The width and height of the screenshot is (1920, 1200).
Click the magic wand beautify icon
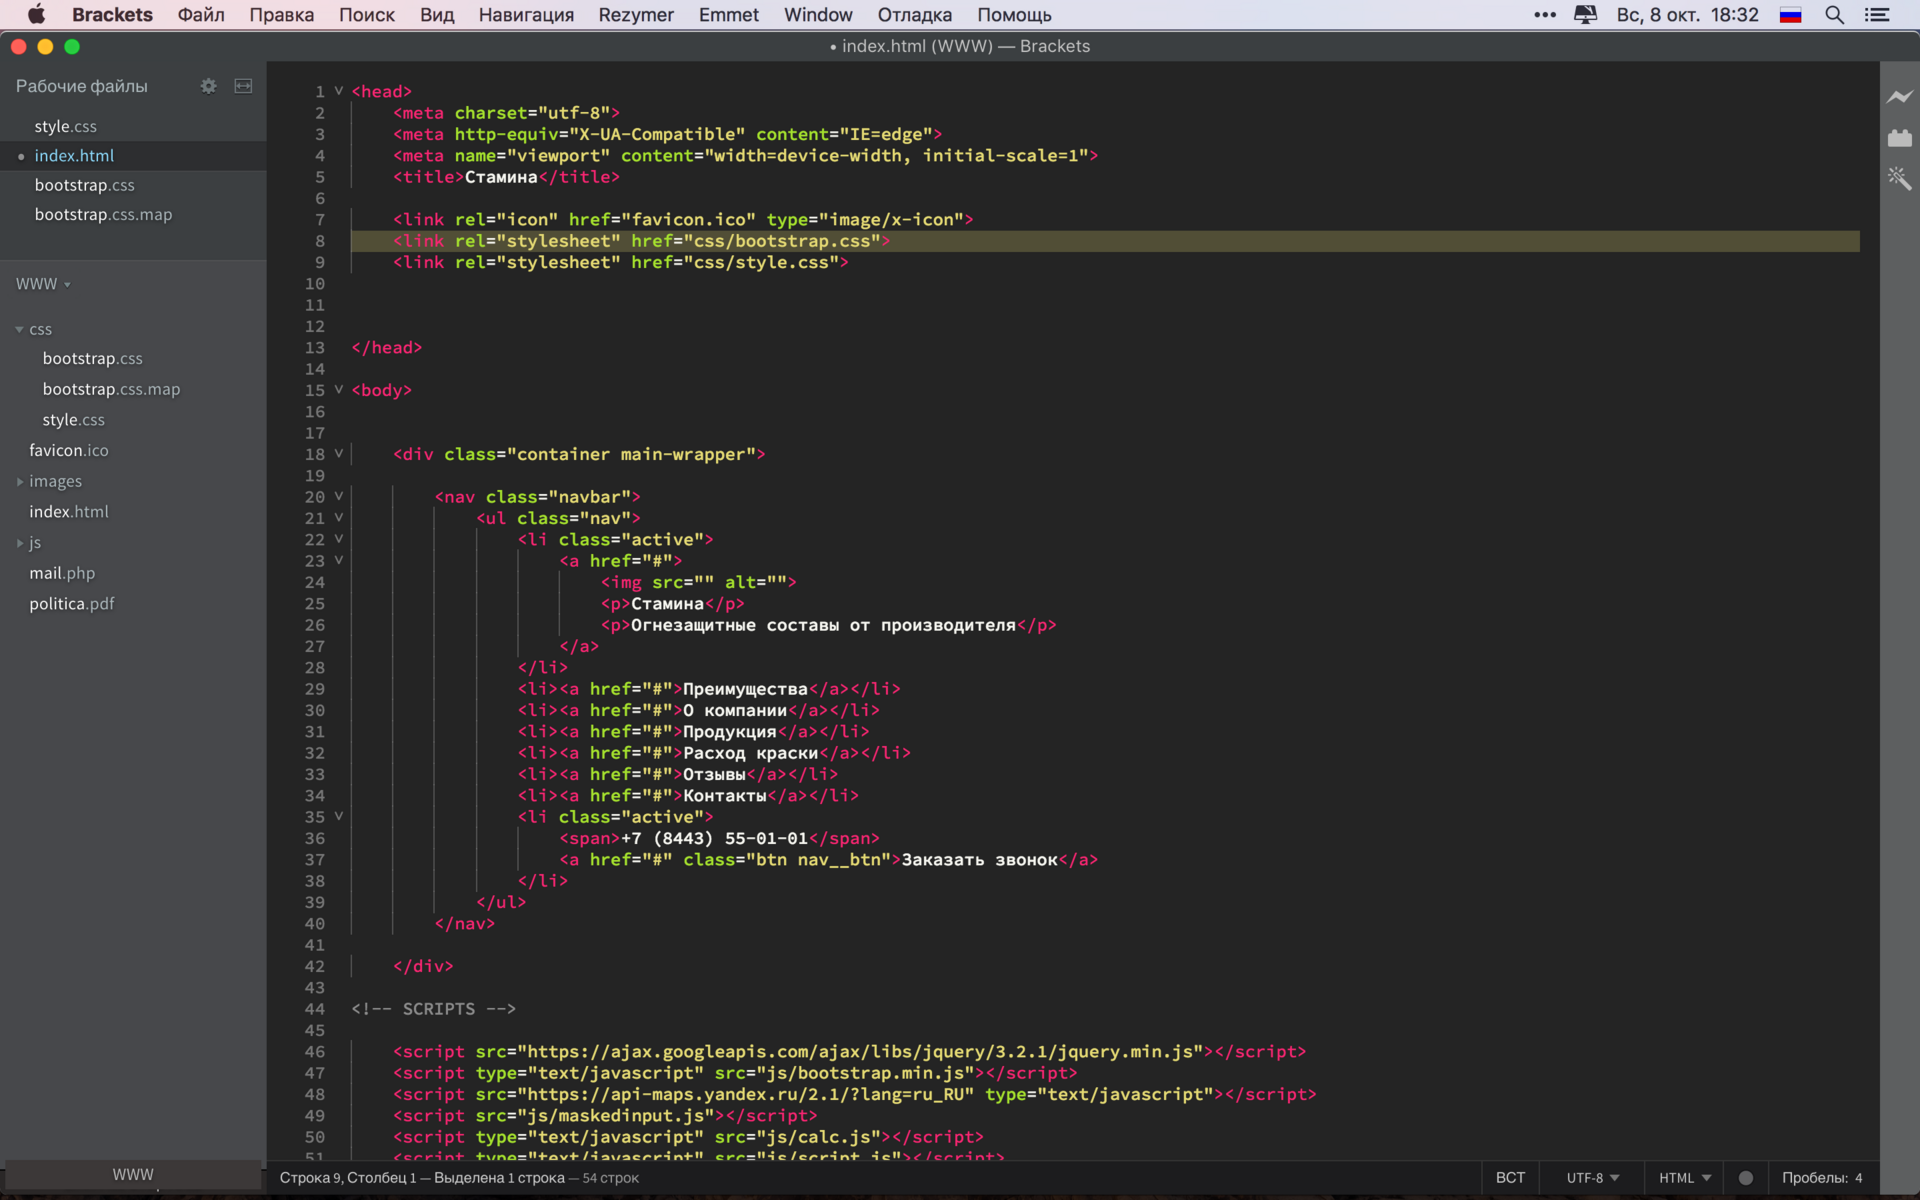coord(1899,179)
